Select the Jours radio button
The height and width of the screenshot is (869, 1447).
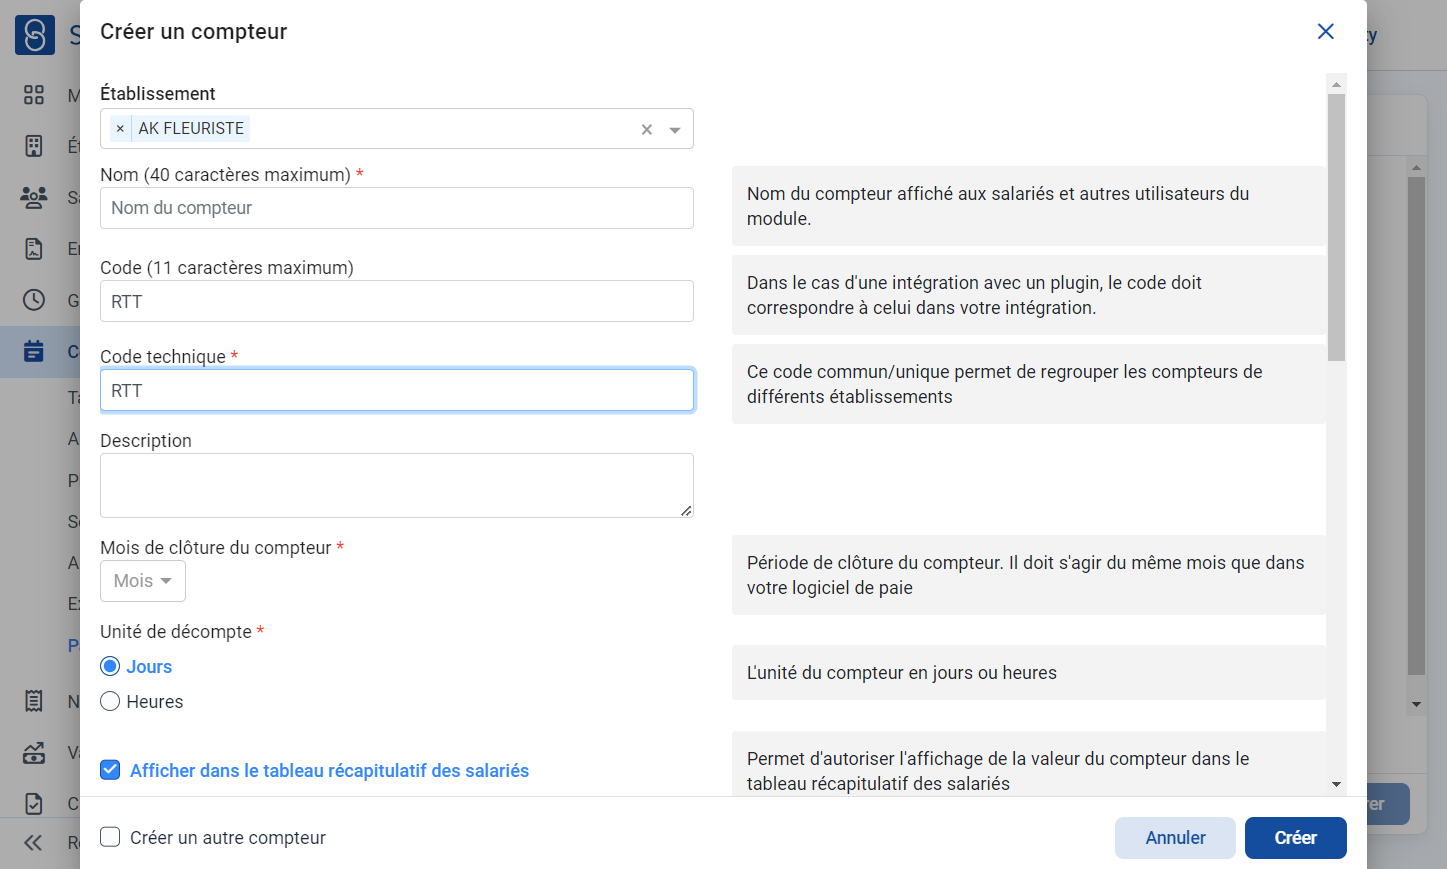click(110, 667)
